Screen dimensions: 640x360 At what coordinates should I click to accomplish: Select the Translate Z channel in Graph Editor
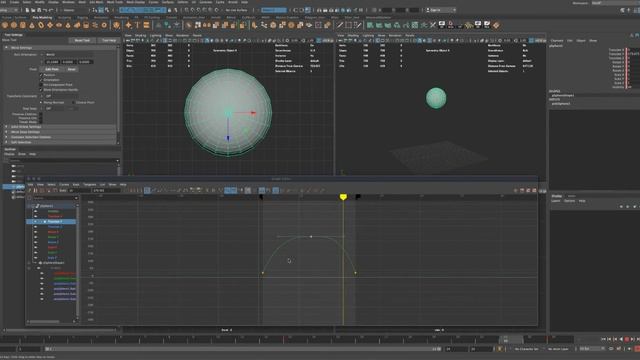(54, 227)
